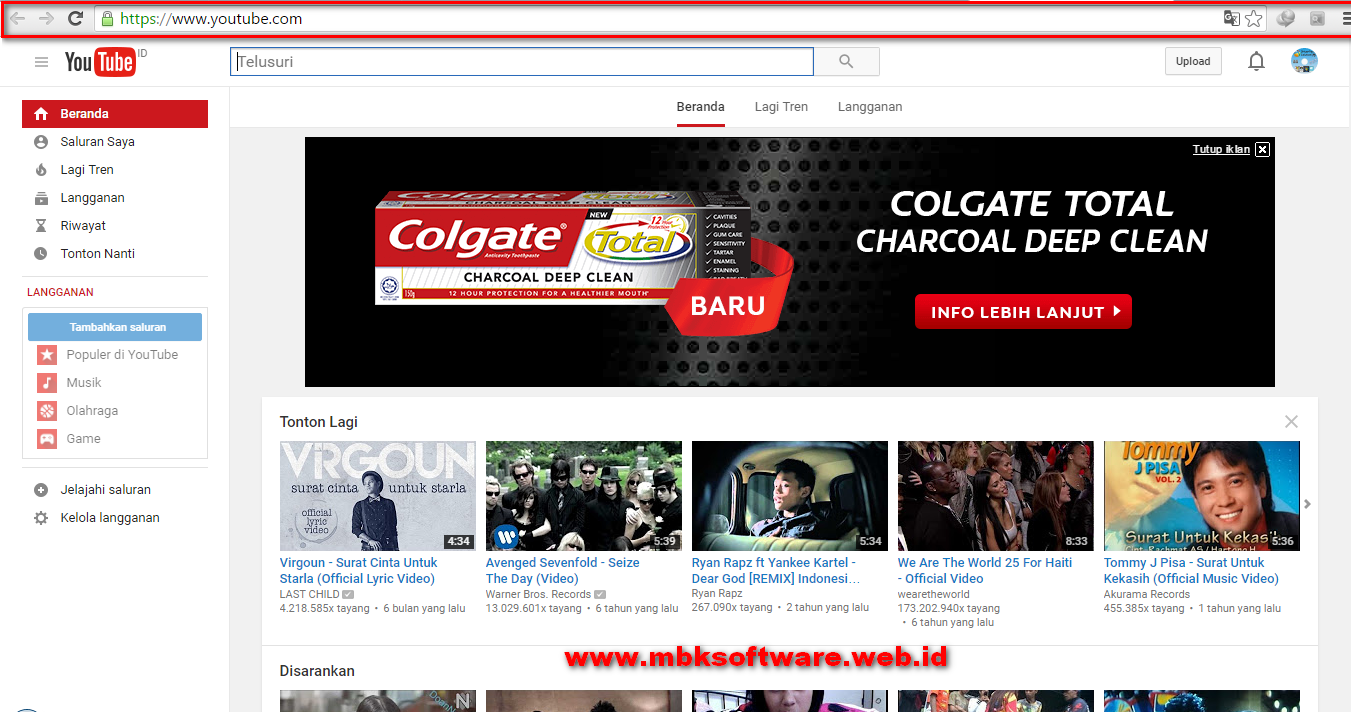Screen dimensions: 1351x712
Task: Click the Tutup iklan link
Action: click(x=1221, y=149)
